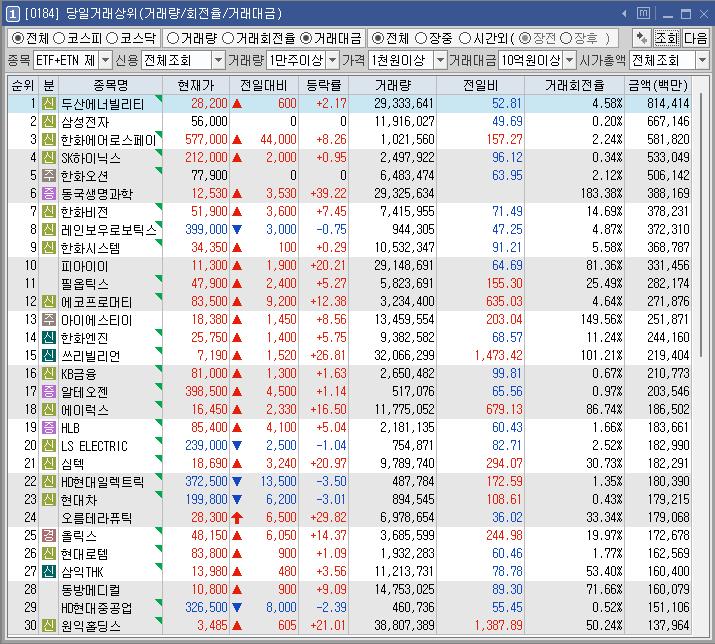Viewport: 715px width, 644px height.
Task: Select the 코스닥 radio button
Action: point(112,38)
